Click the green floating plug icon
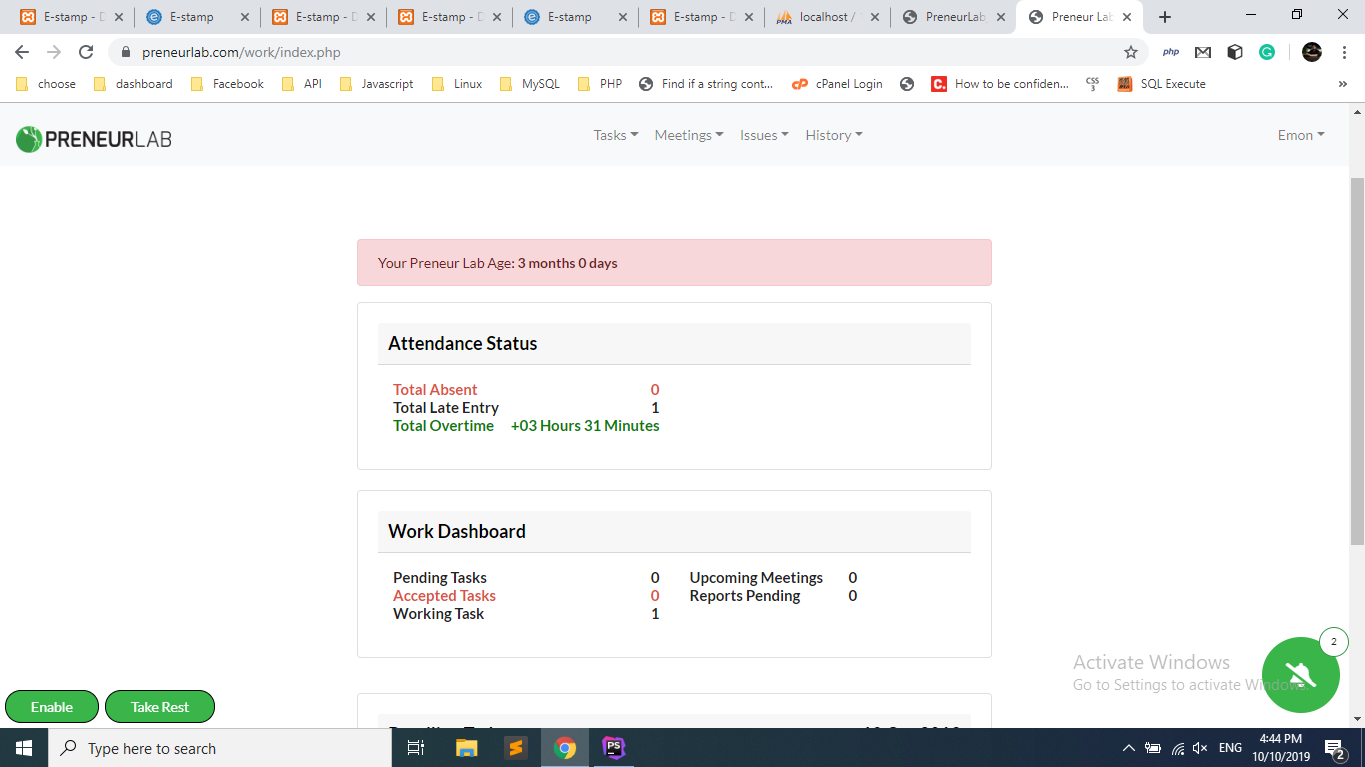Screen dimensions: 1365x767 (x=1300, y=675)
